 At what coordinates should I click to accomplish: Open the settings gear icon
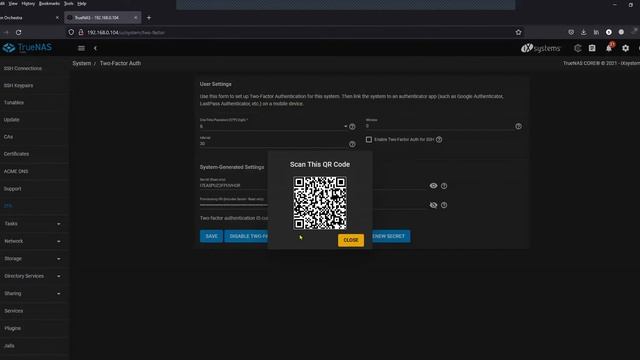[625, 48]
